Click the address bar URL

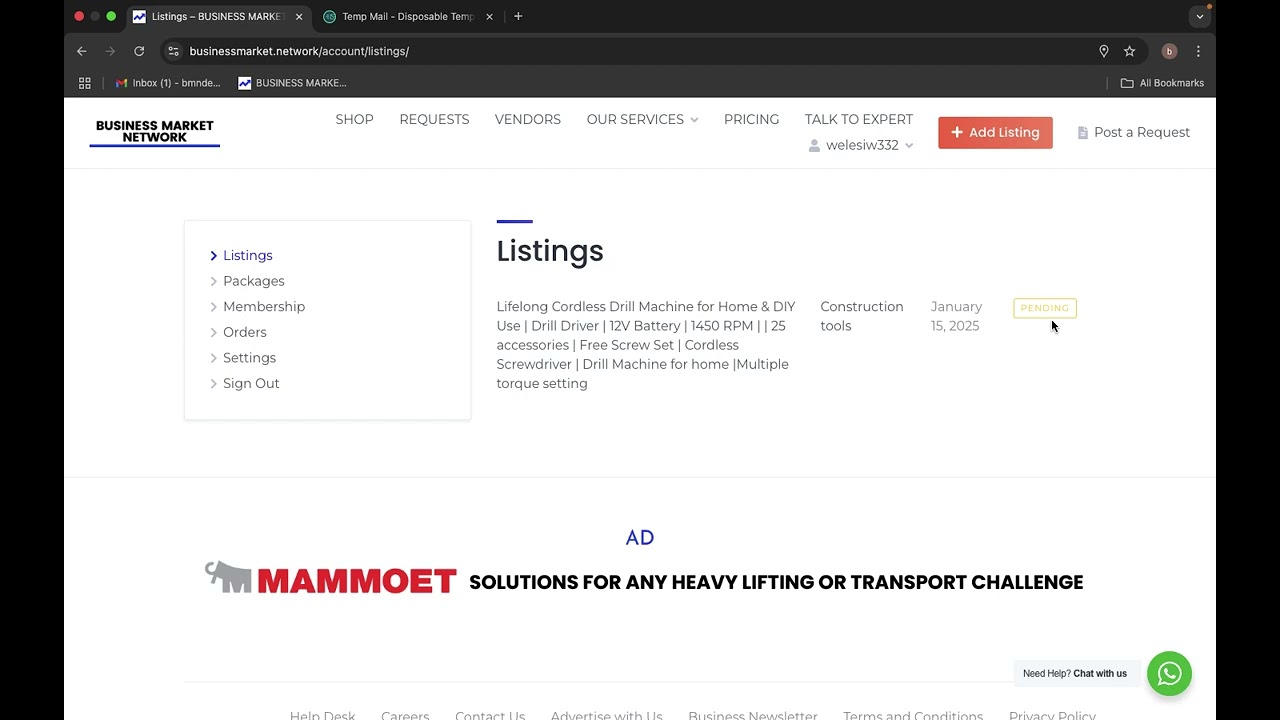tap(299, 51)
